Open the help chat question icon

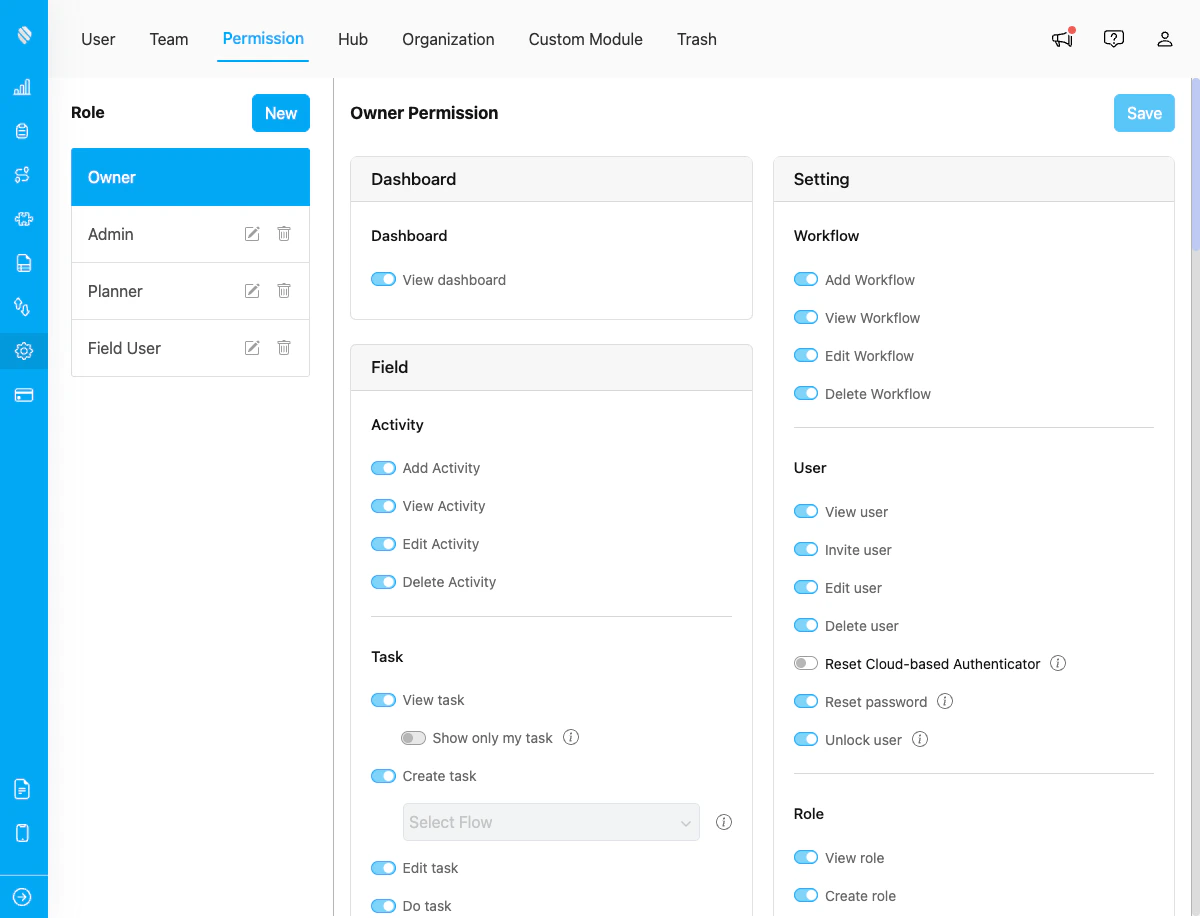pos(1114,39)
